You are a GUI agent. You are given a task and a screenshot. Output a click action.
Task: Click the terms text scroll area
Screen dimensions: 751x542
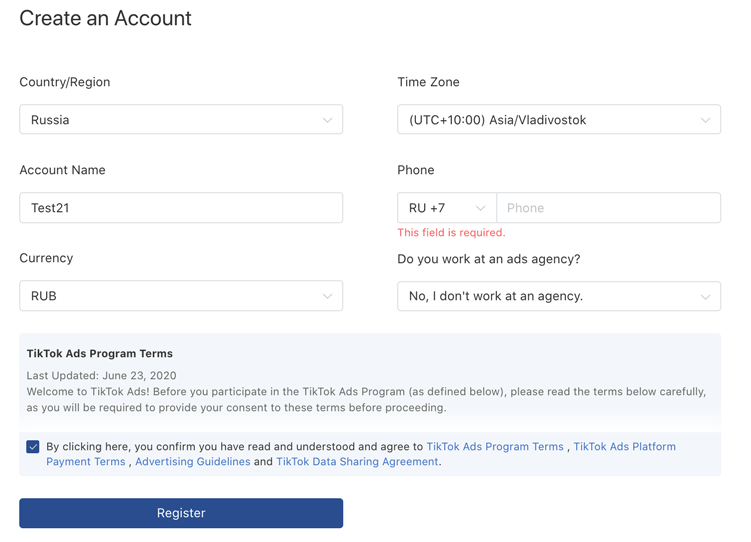coord(370,392)
